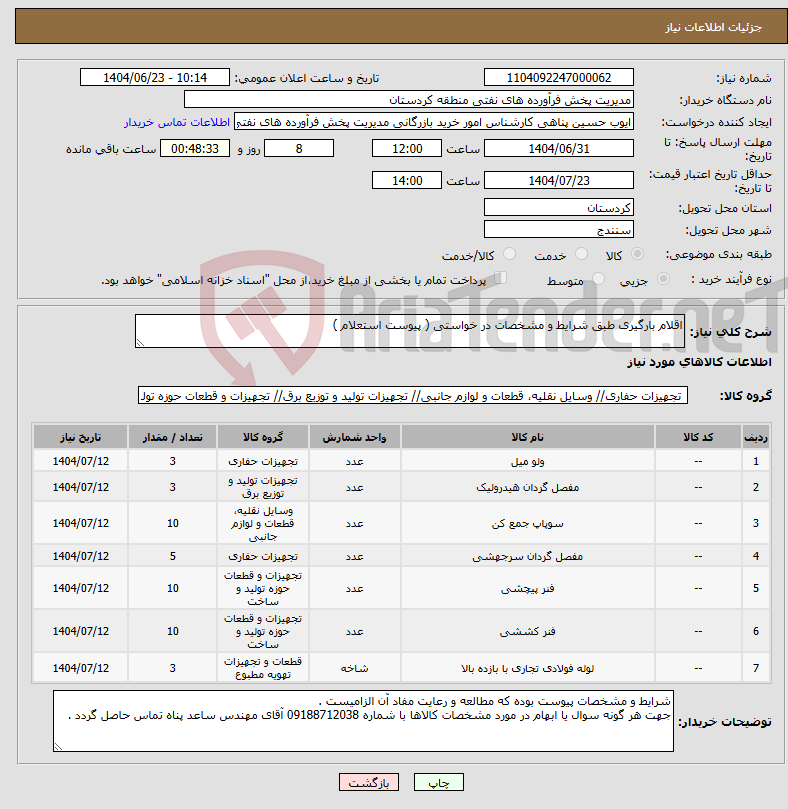Select the متوسط purchase type radio
The width and height of the screenshot is (788, 809).
(x=598, y=279)
